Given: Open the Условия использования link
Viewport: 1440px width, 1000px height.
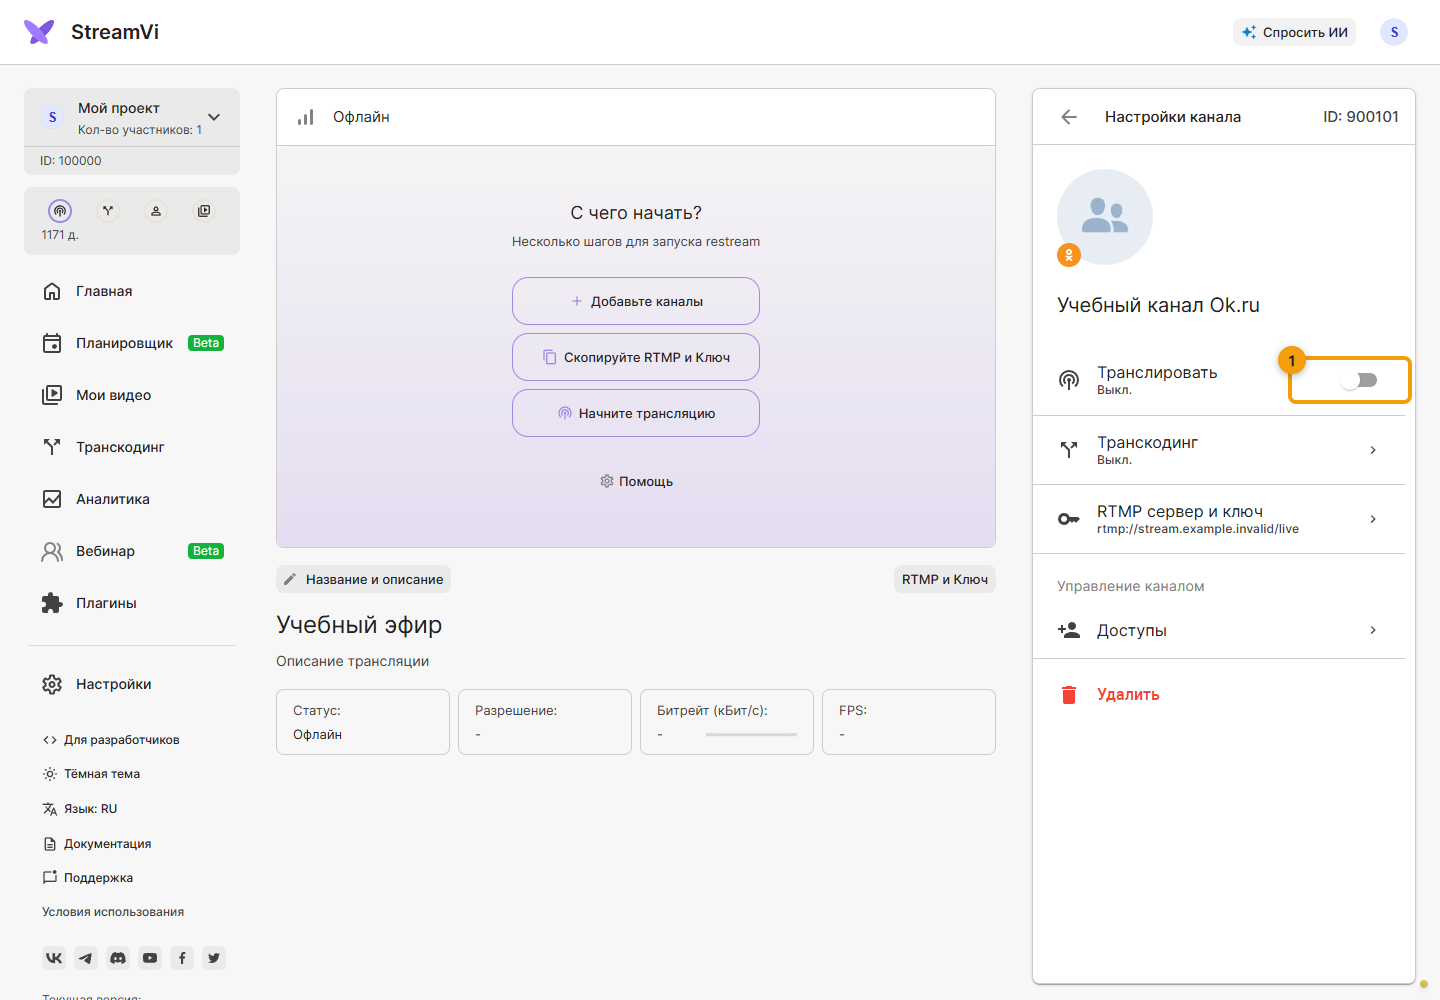Looking at the screenshot, I should tap(113, 912).
